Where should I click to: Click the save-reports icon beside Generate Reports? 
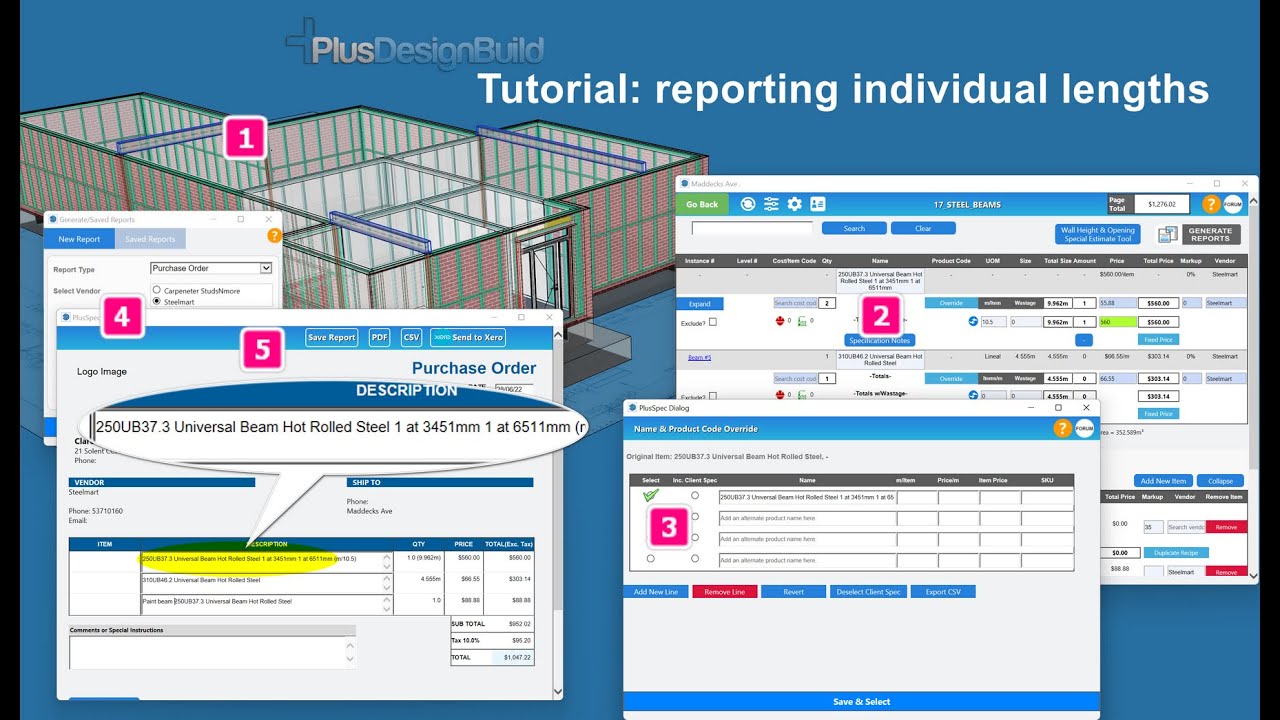1167,234
